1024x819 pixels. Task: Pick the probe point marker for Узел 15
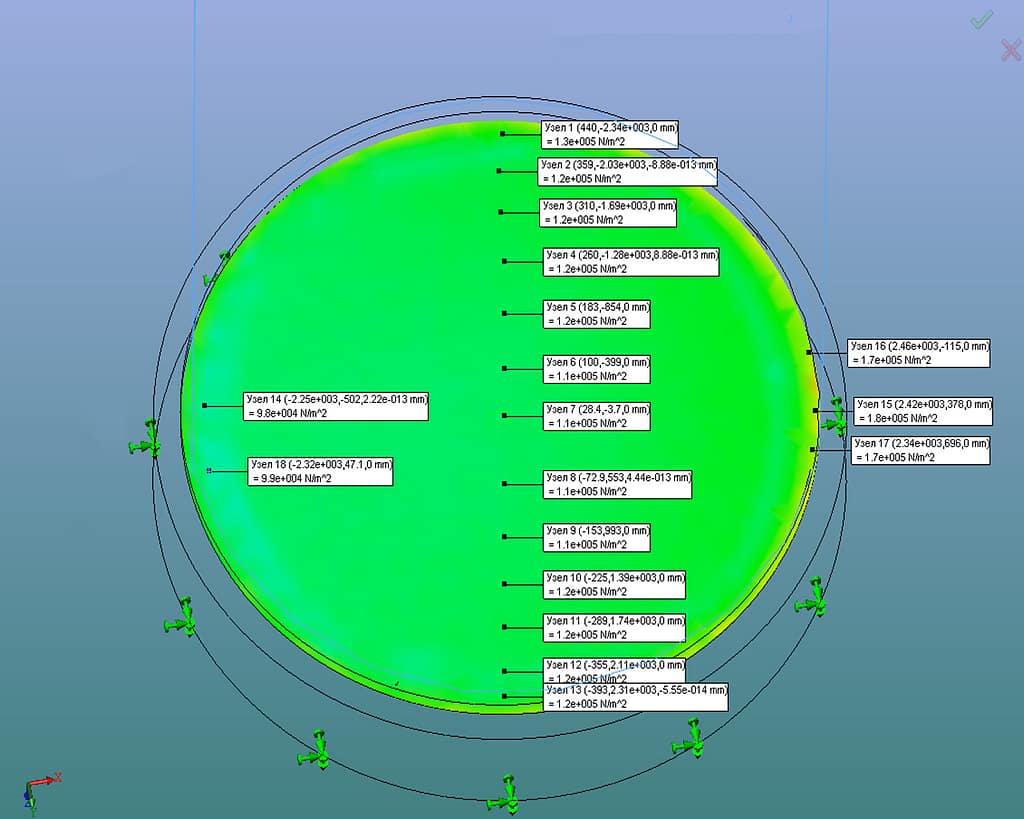[816, 410]
